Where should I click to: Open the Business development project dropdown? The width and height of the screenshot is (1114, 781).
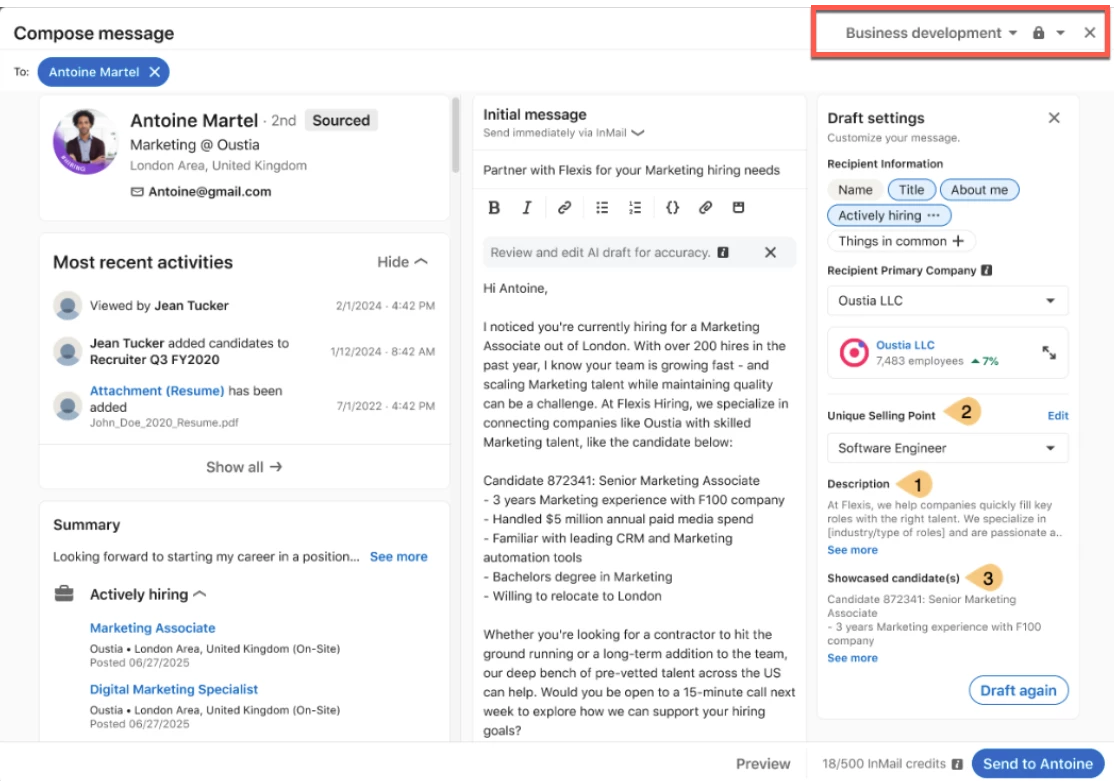click(931, 33)
